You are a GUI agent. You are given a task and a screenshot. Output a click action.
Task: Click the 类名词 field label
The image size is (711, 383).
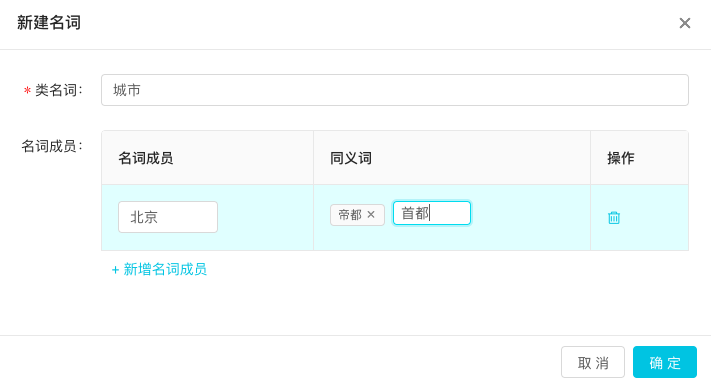(x=58, y=90)
